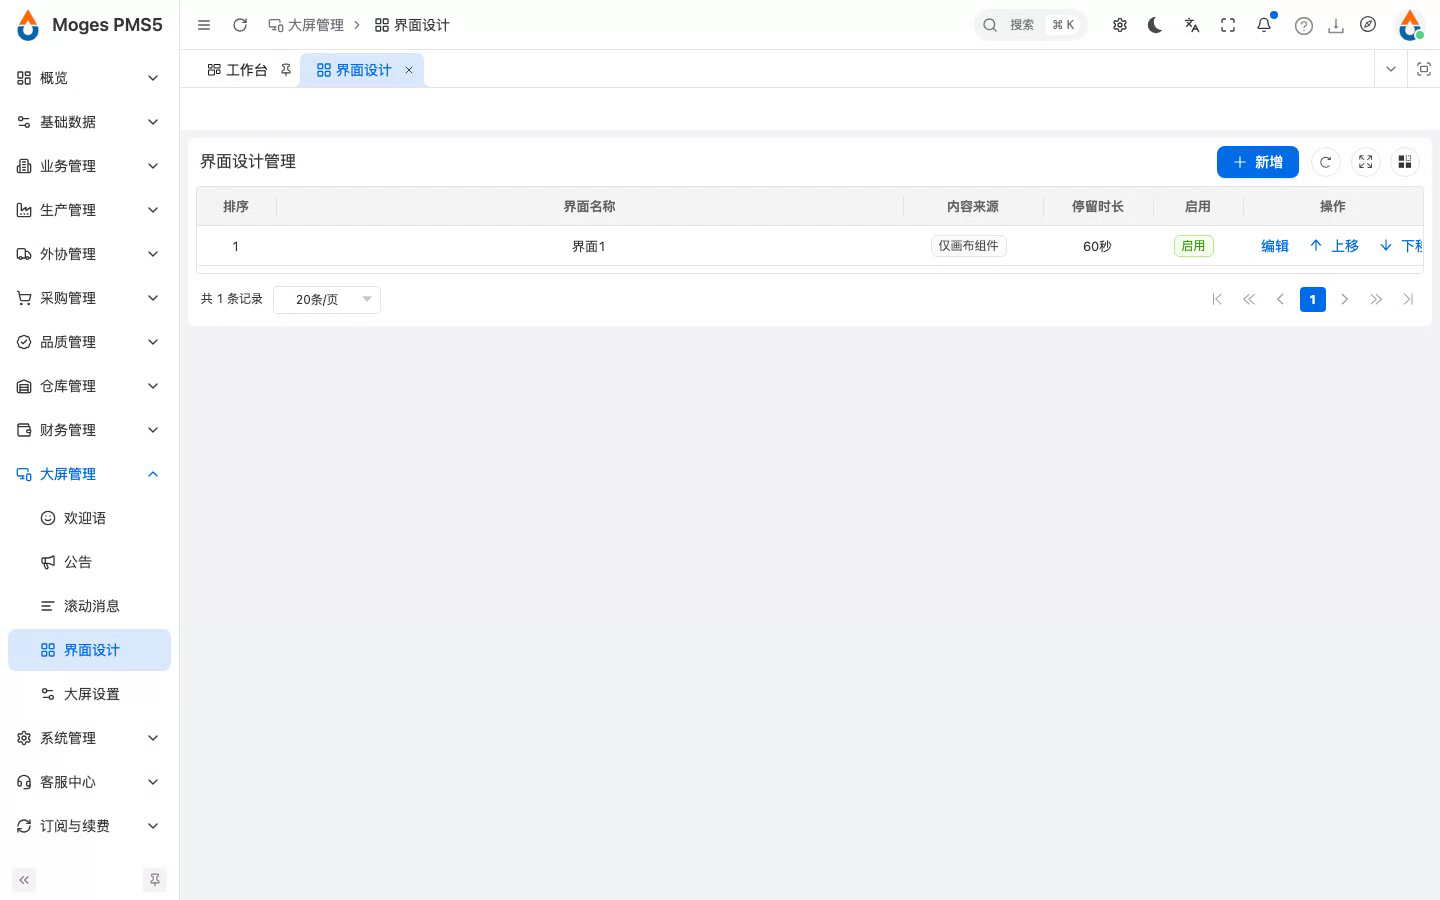Expand the 仓库管理 sidebar menu
Screen dimensions: 1440x900
click(89, 386)
